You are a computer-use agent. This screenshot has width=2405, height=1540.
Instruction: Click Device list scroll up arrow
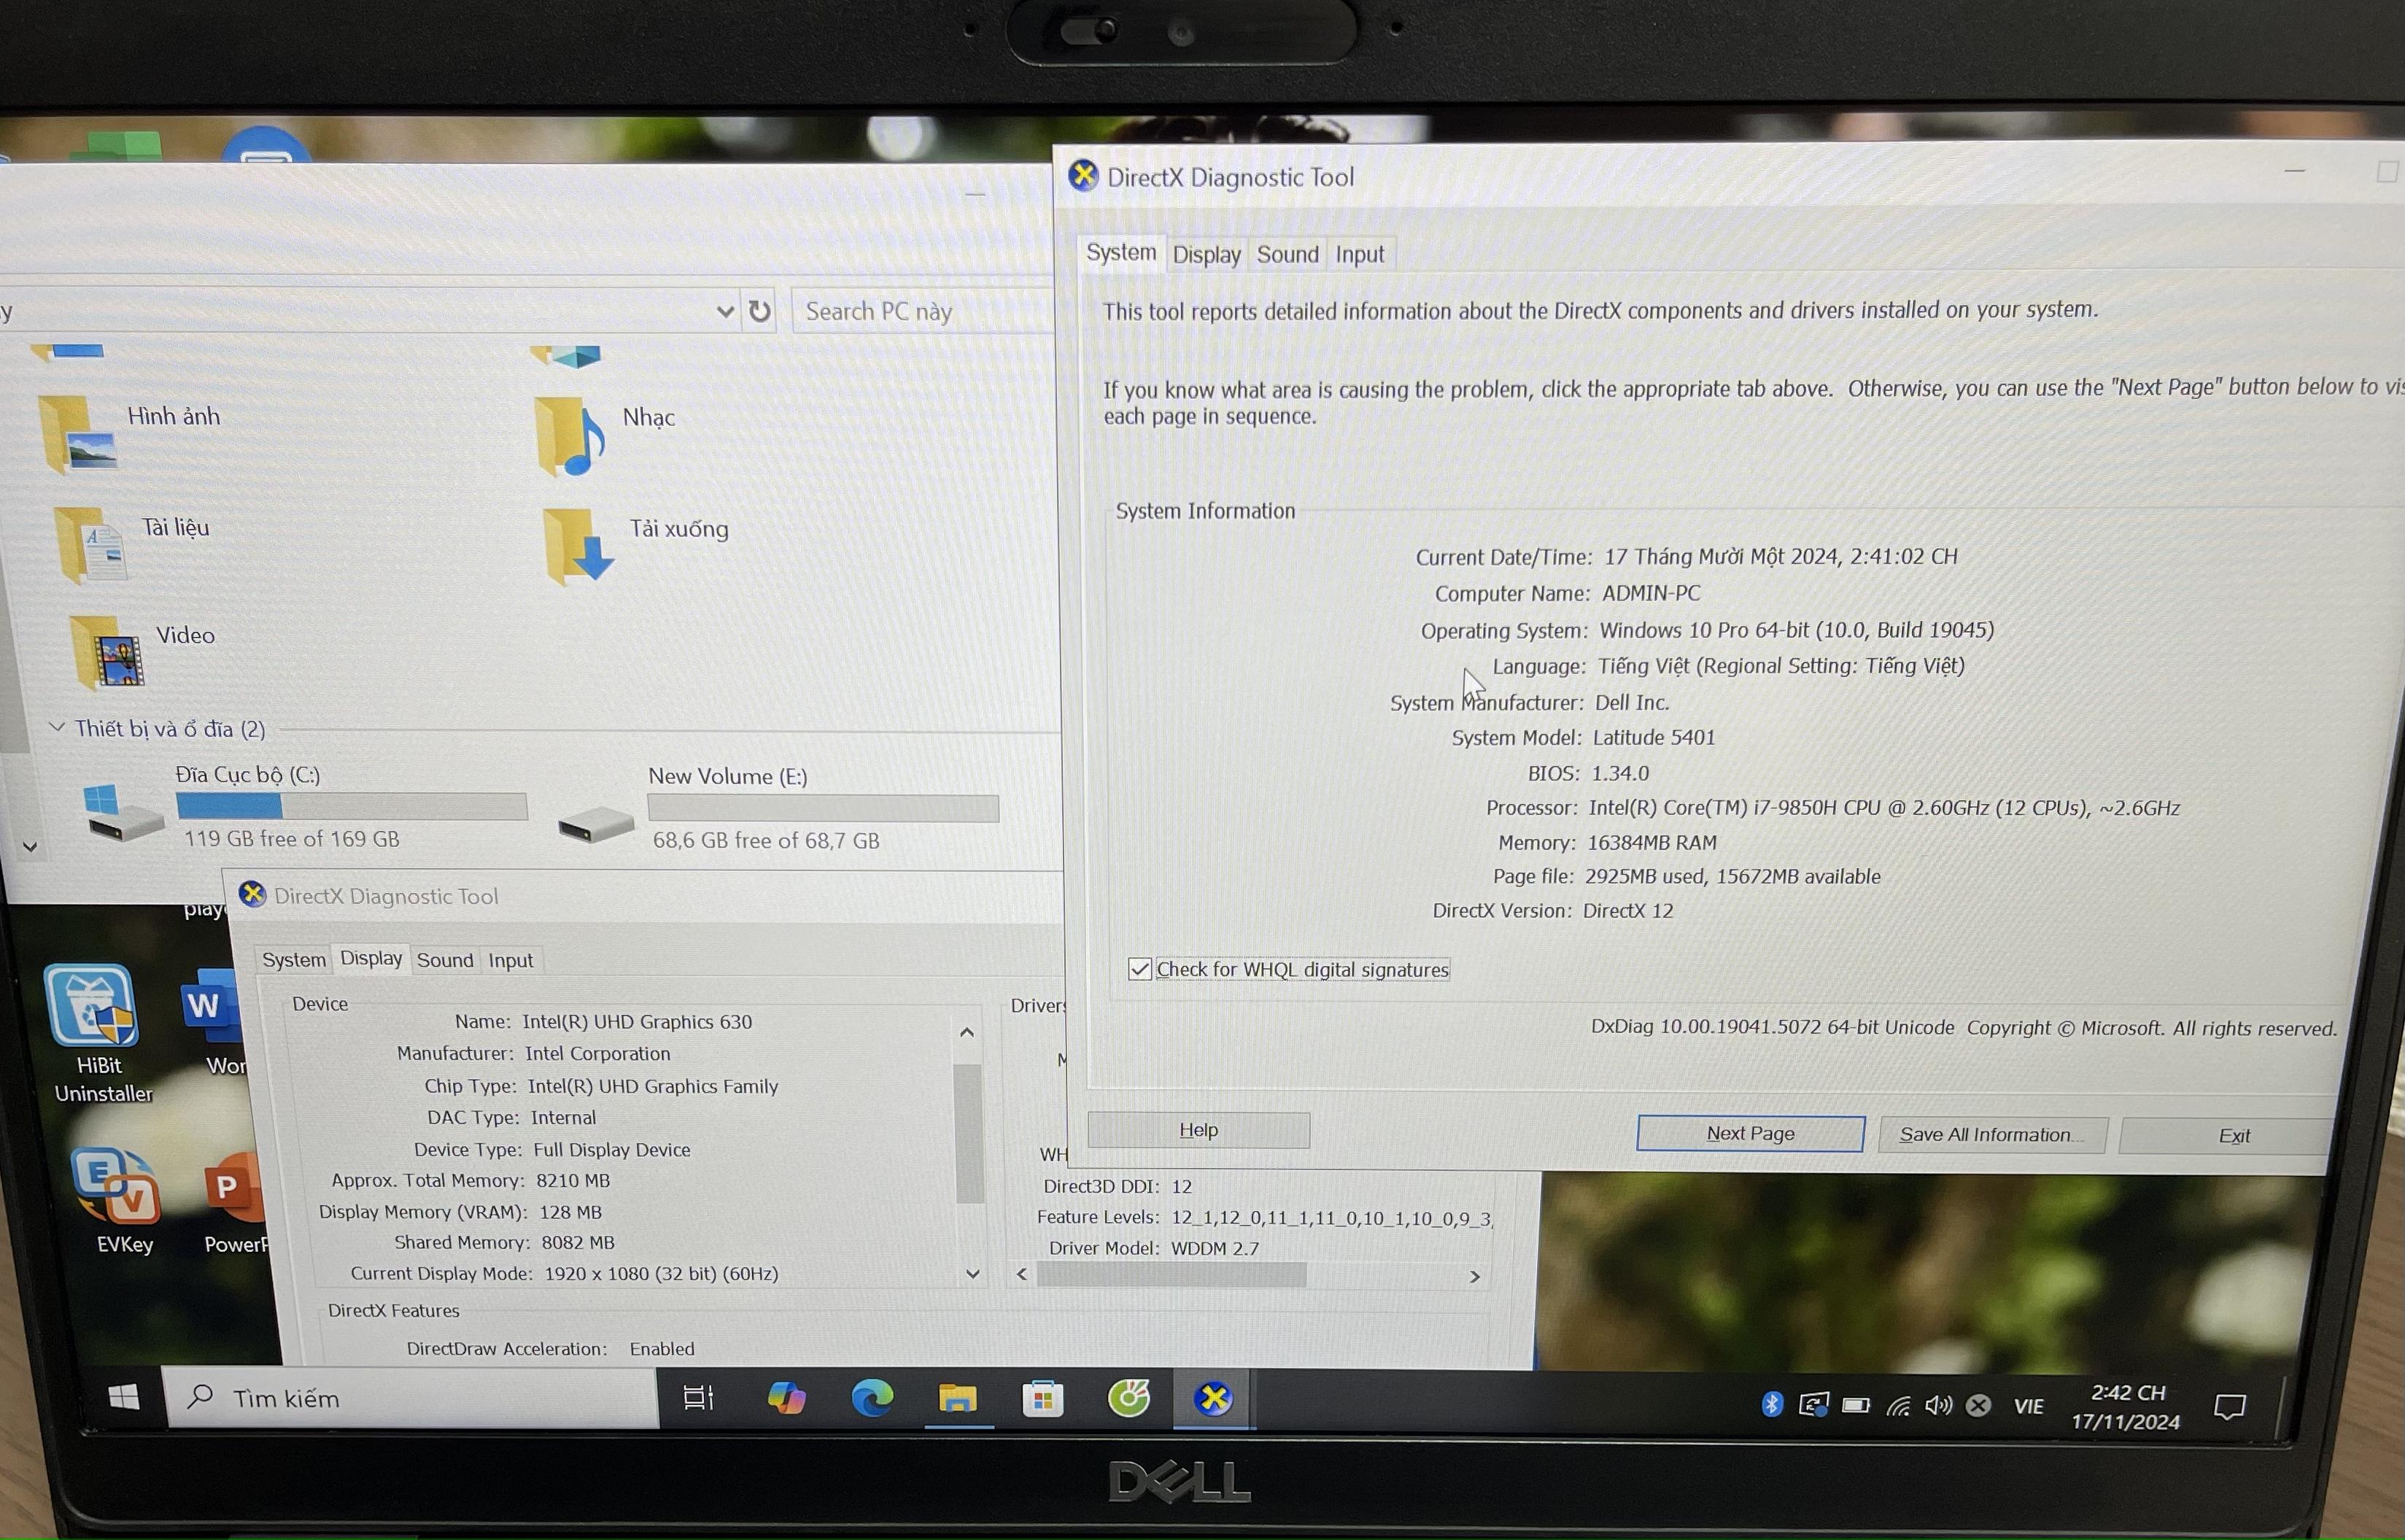pyautogui.click(x=967, y=1032)
